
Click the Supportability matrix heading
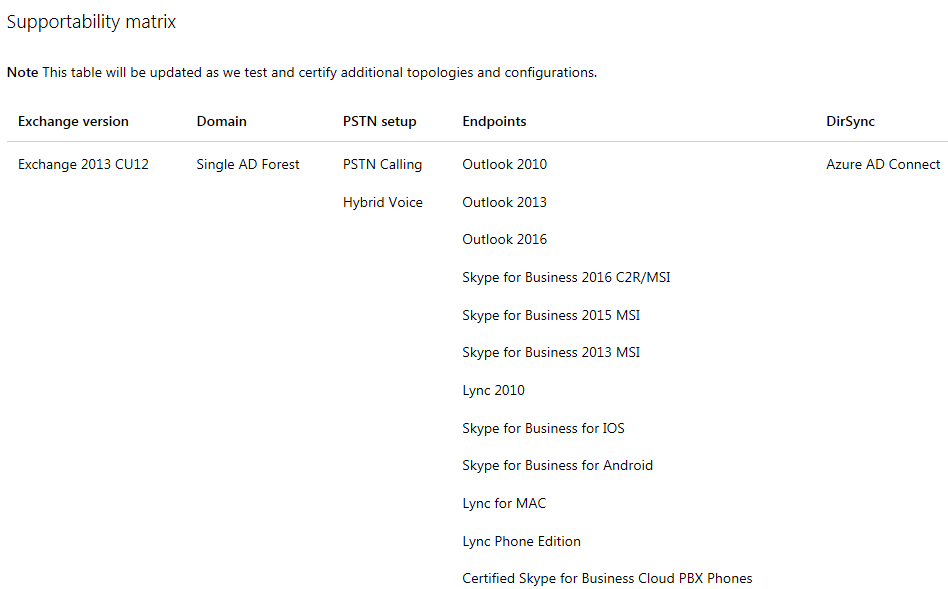(x=91, y=22)
